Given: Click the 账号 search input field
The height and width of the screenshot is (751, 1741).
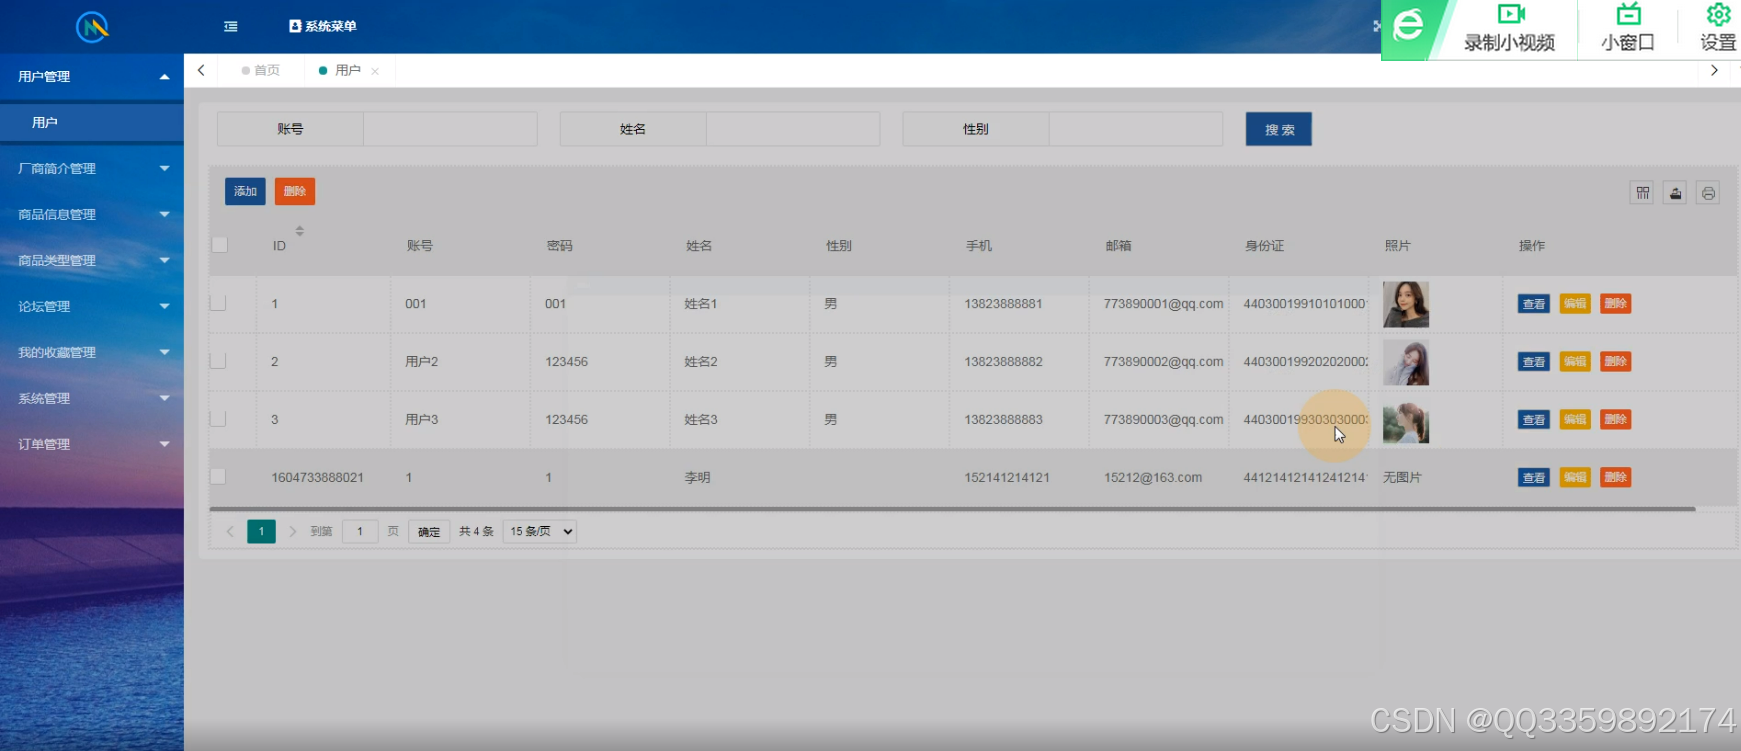Looking at the screenshot, I should point(450,129).
